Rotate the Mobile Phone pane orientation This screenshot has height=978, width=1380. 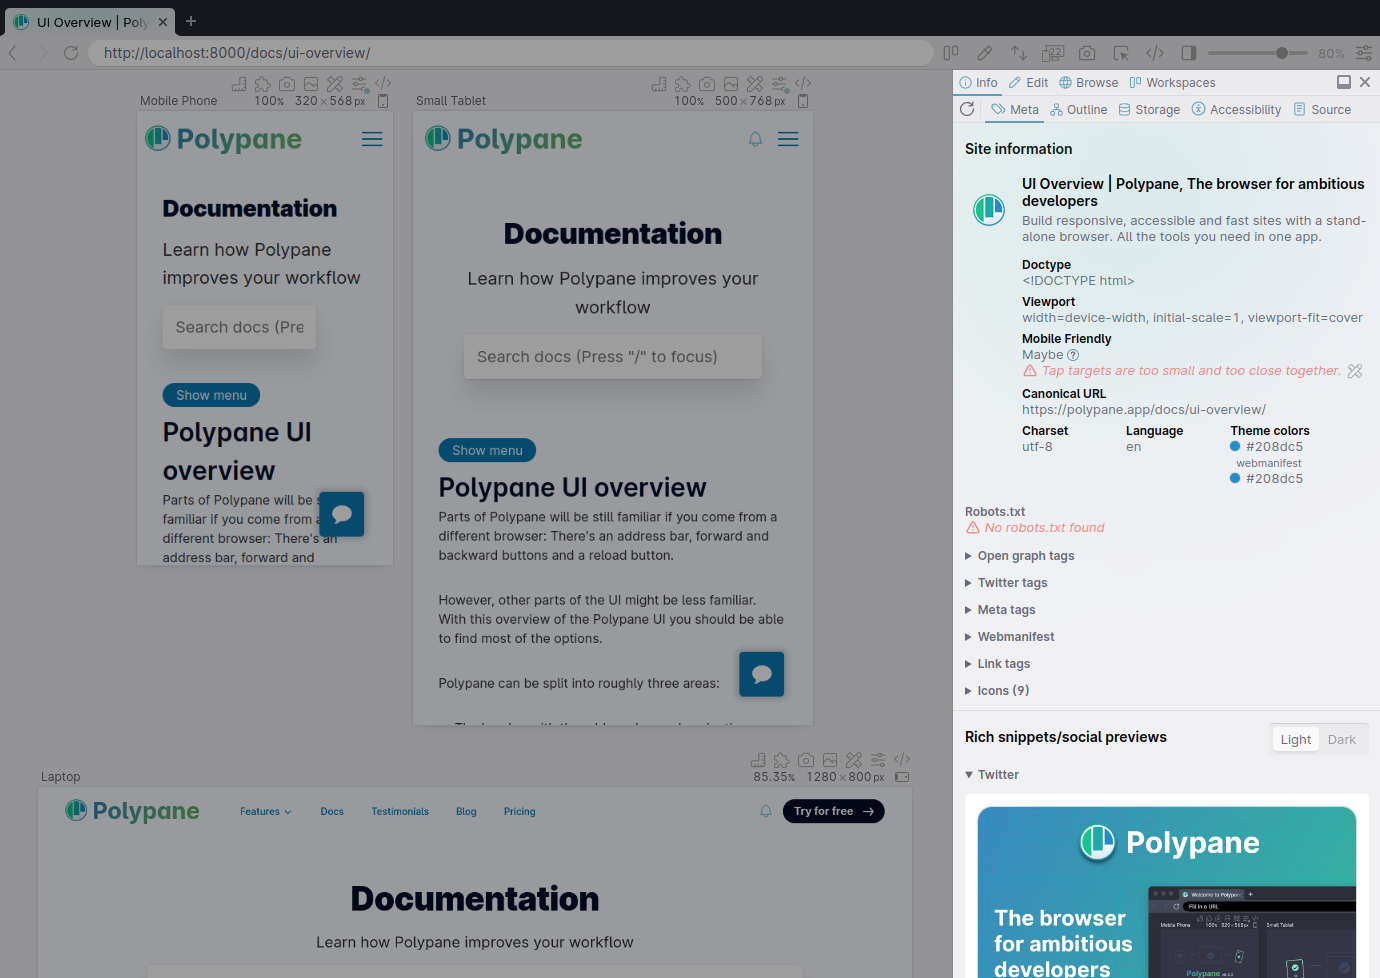click(x=383, y=101)
